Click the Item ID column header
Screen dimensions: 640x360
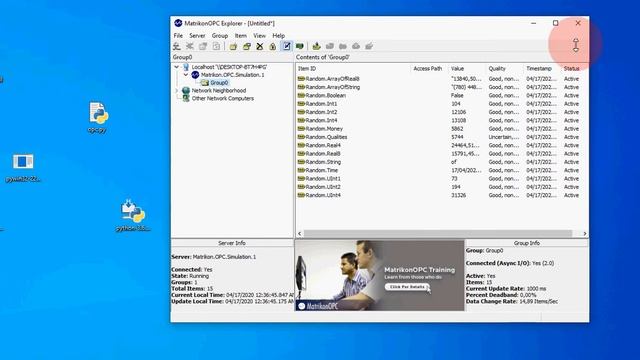tap(353, 69)
